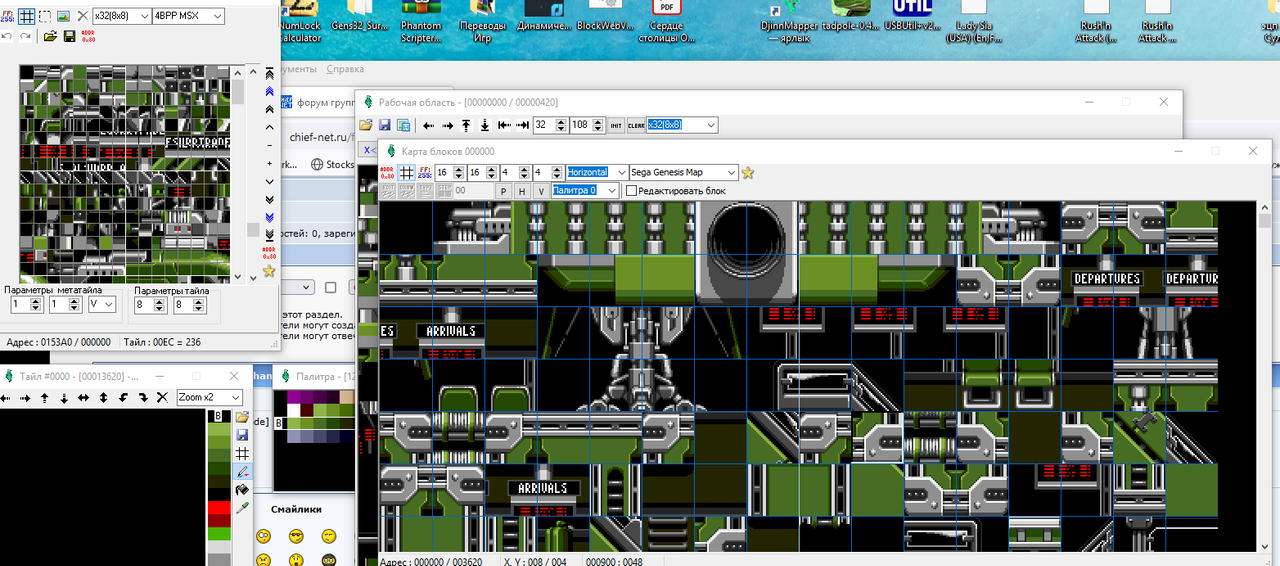Image resolution: width=1280 pixels, height=566 pixels.
Task: Click the first metatile parameter spinner showing 1
Action: point(27,304)
